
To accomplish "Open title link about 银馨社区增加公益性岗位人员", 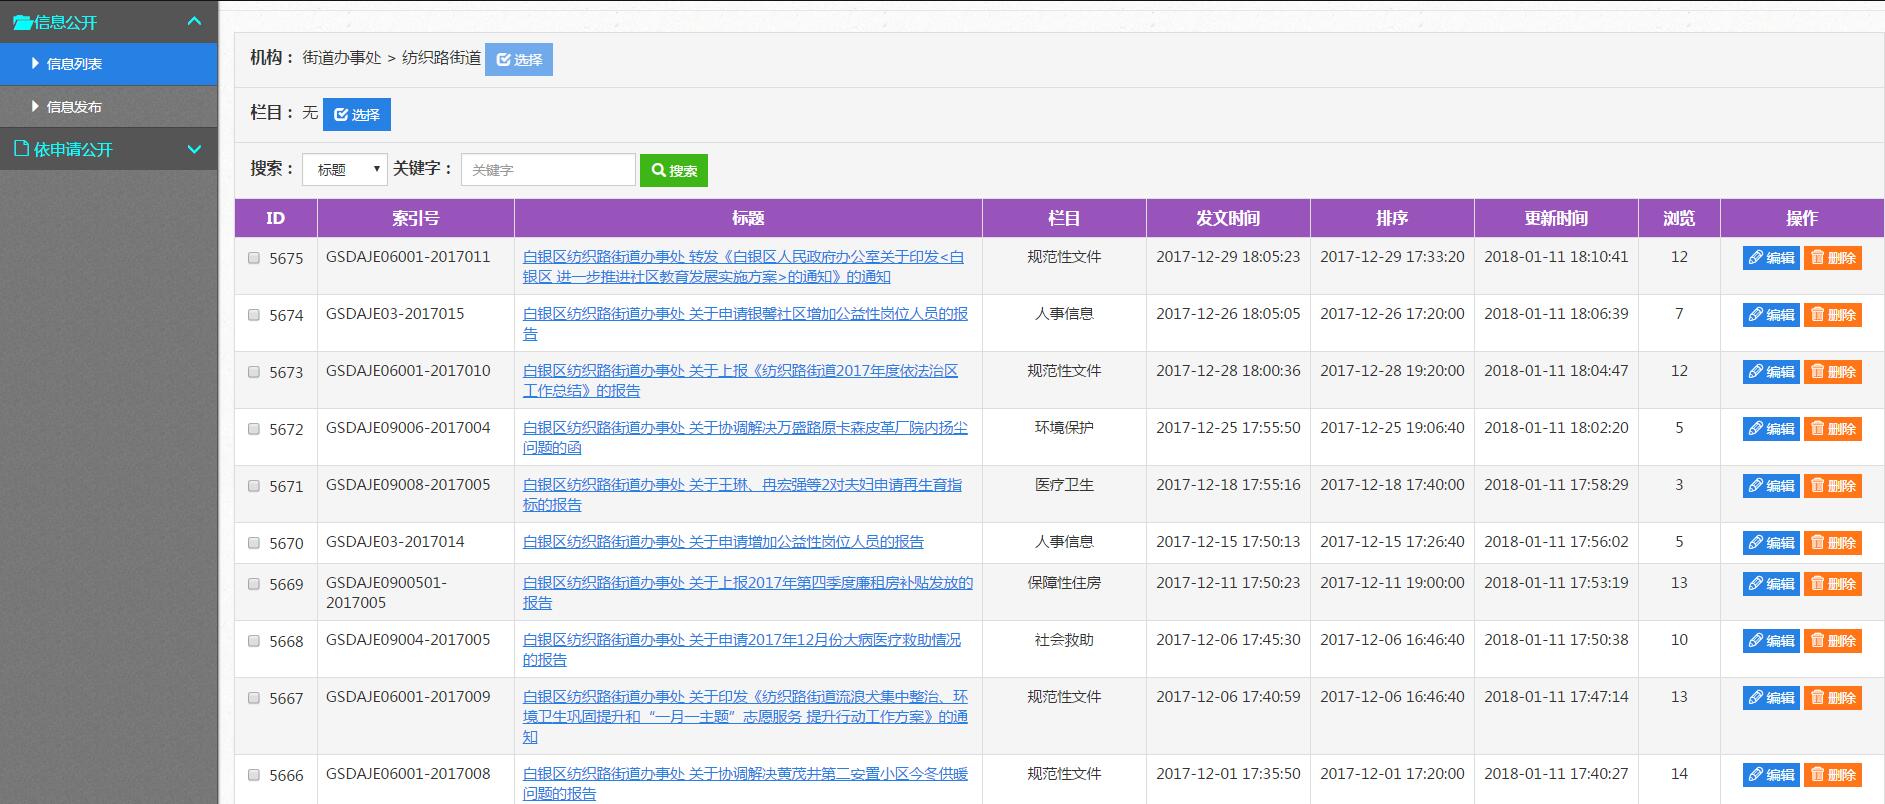I will 745,324.
